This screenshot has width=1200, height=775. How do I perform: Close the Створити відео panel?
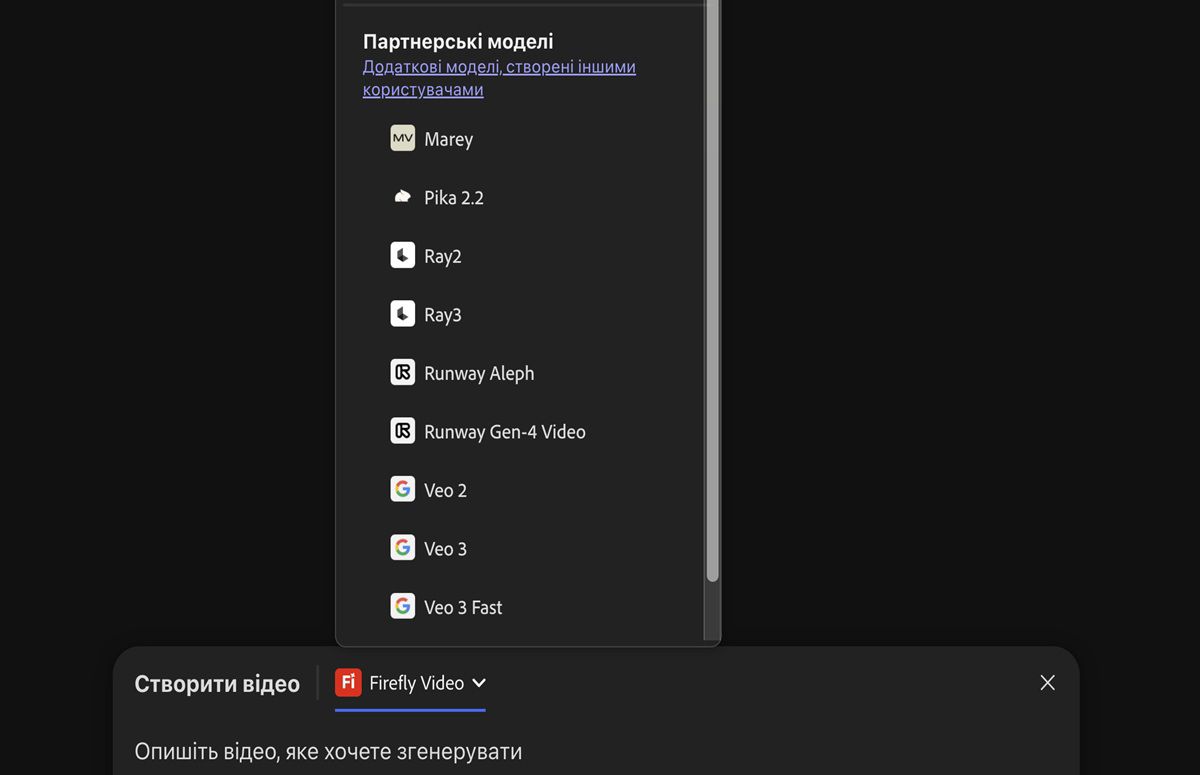(x=1047, y=683)
